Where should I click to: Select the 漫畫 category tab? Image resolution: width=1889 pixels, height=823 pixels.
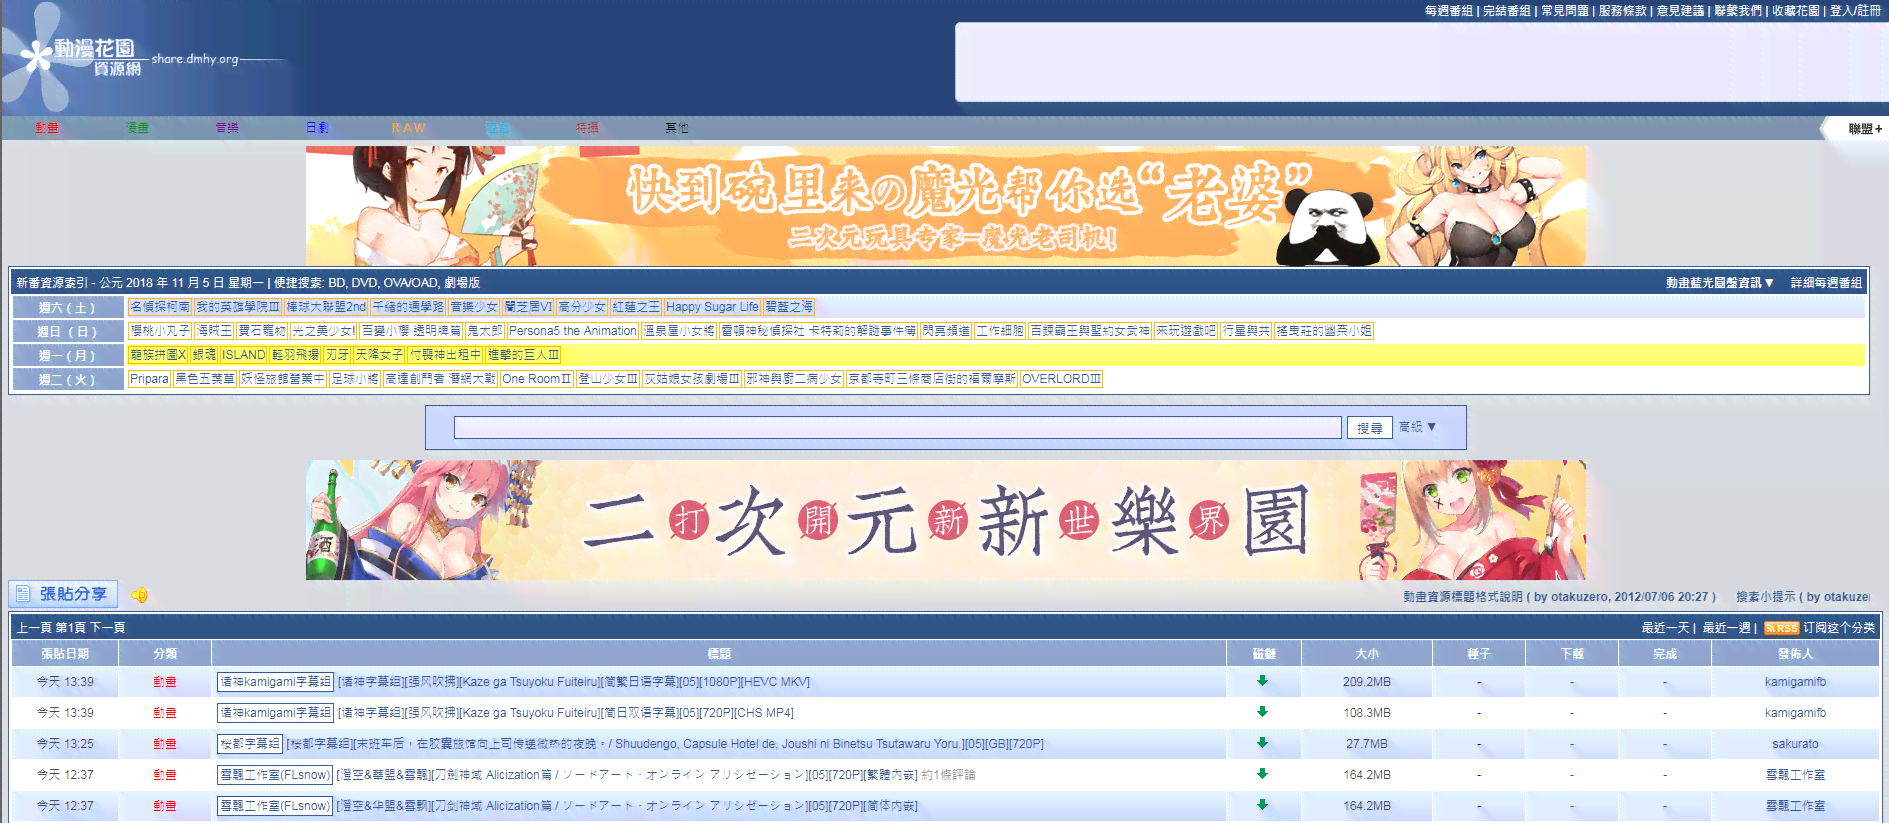coord(137,128)
